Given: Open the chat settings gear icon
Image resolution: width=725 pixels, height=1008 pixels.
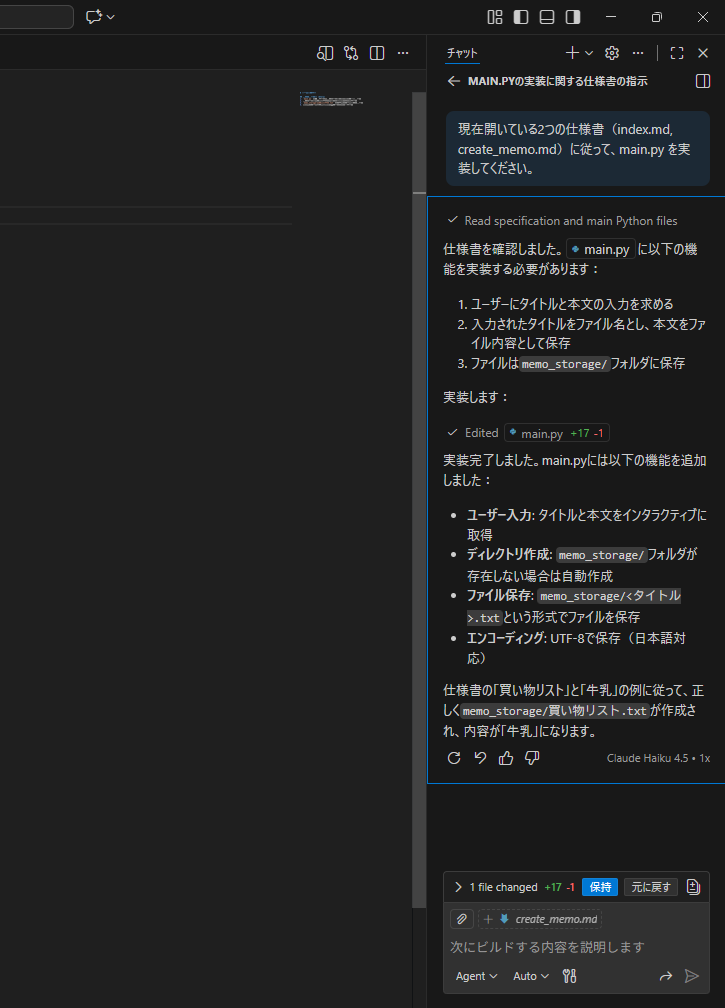Looking at the screenshot, I should point(612,53).
